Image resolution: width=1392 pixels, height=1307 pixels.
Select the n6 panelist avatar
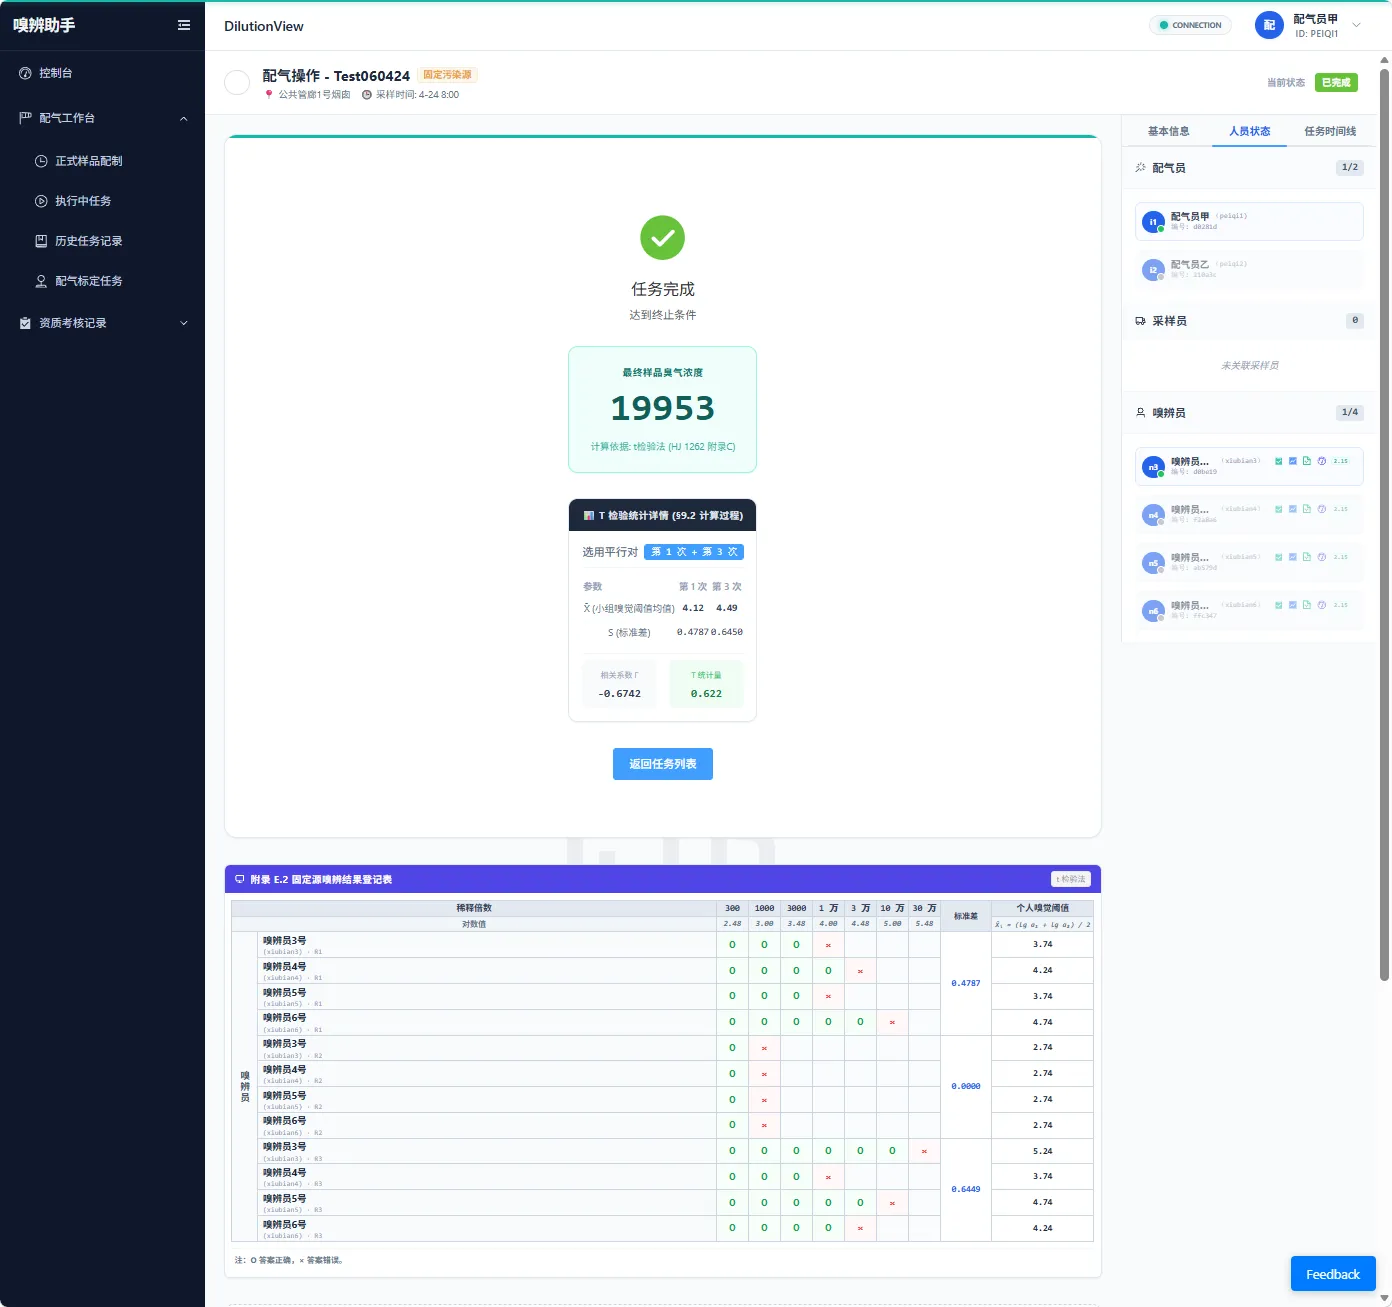(x=1153, y=611)
